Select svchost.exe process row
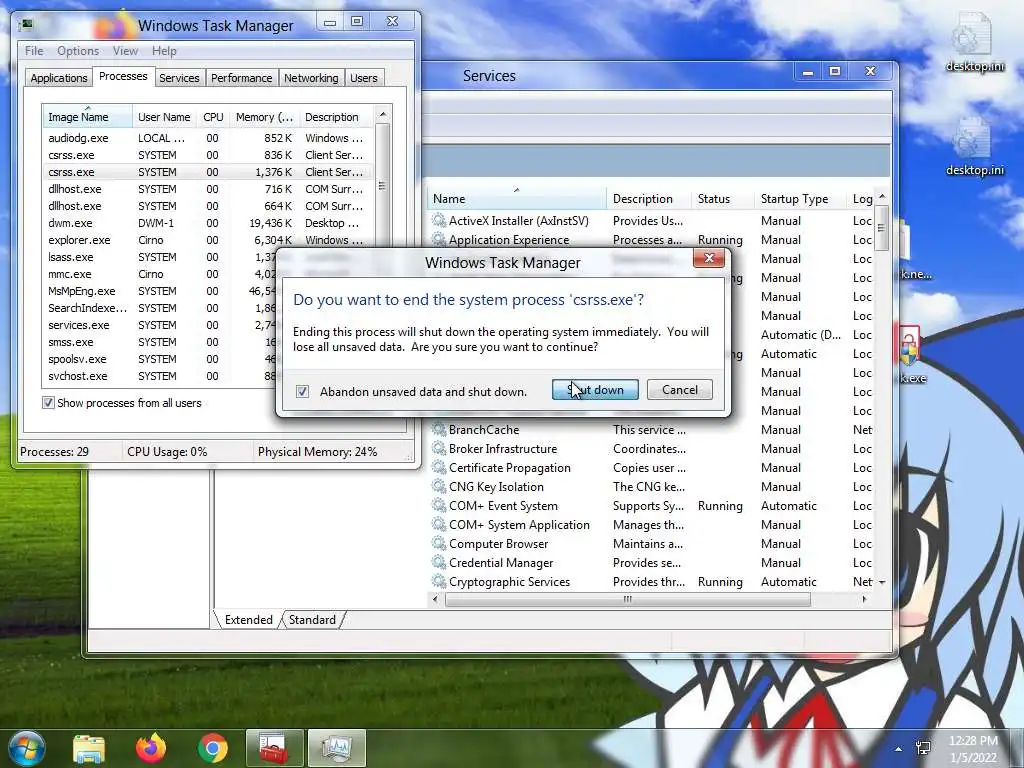 pos(159,376)
